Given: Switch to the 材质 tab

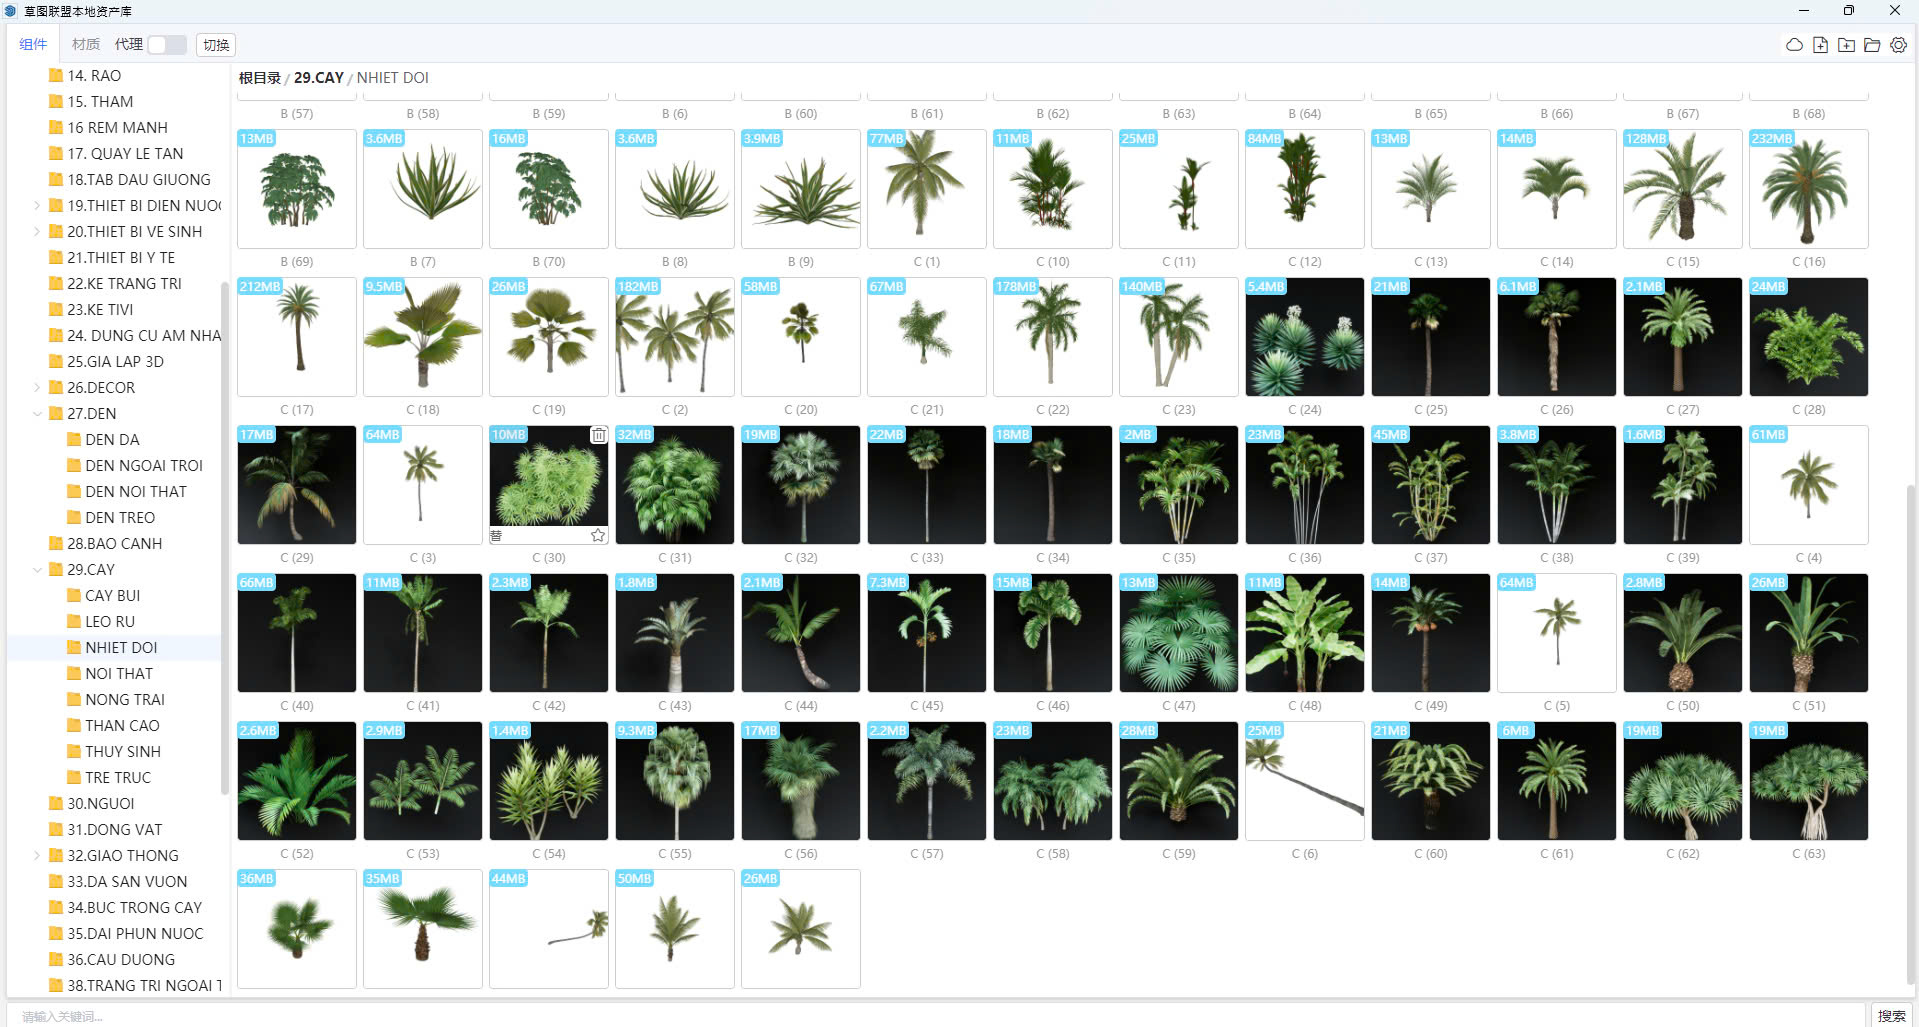Looking at the screenshot, I should 86,45.
